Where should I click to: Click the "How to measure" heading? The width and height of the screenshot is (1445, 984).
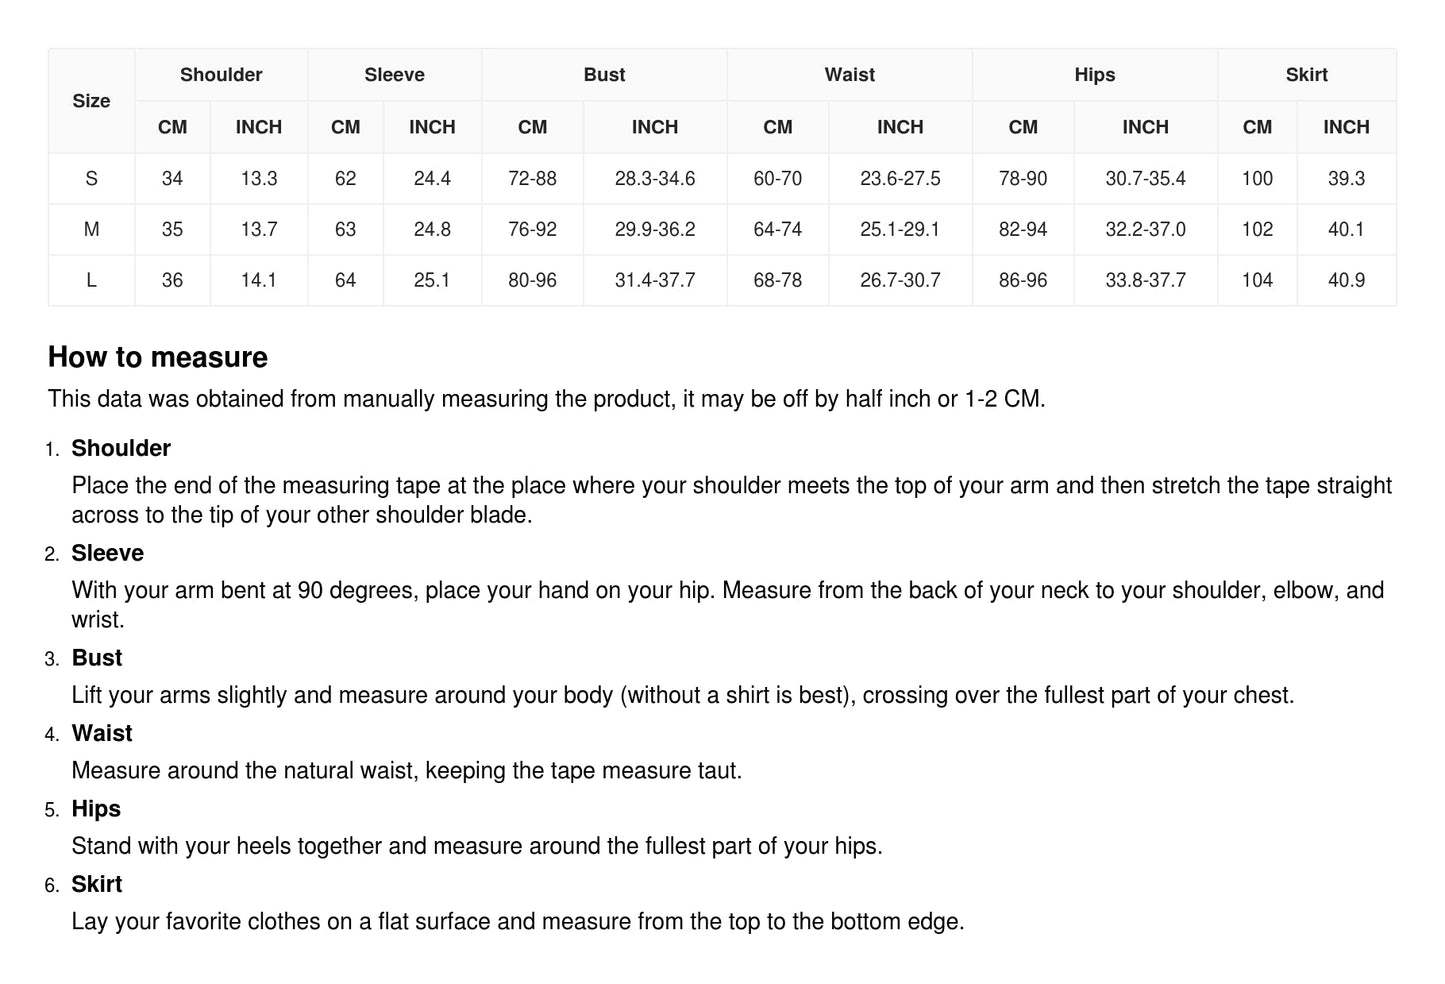pos(158,357)
